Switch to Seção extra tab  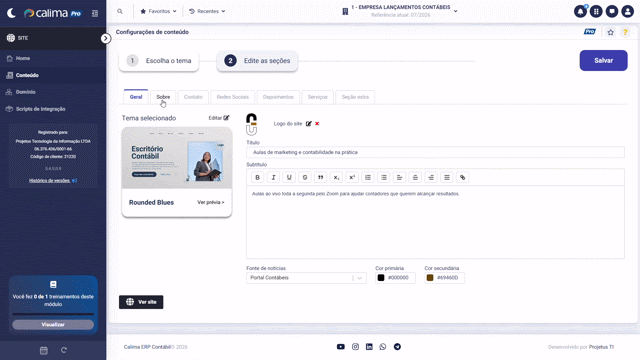[x=355, y=97]
